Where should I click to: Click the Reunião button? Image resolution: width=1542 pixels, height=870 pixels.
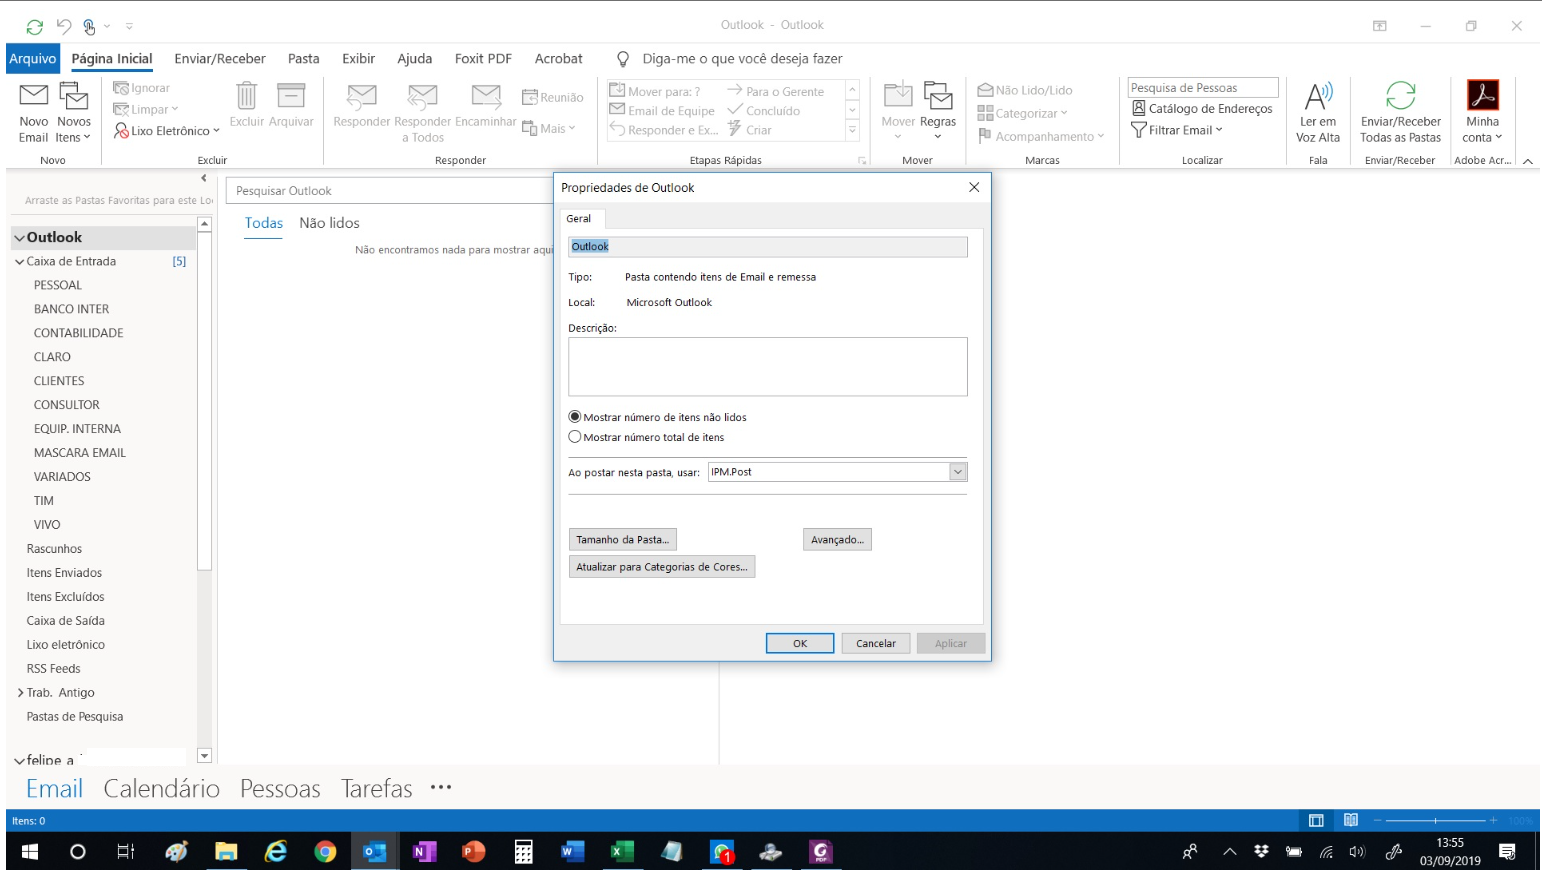552,98
